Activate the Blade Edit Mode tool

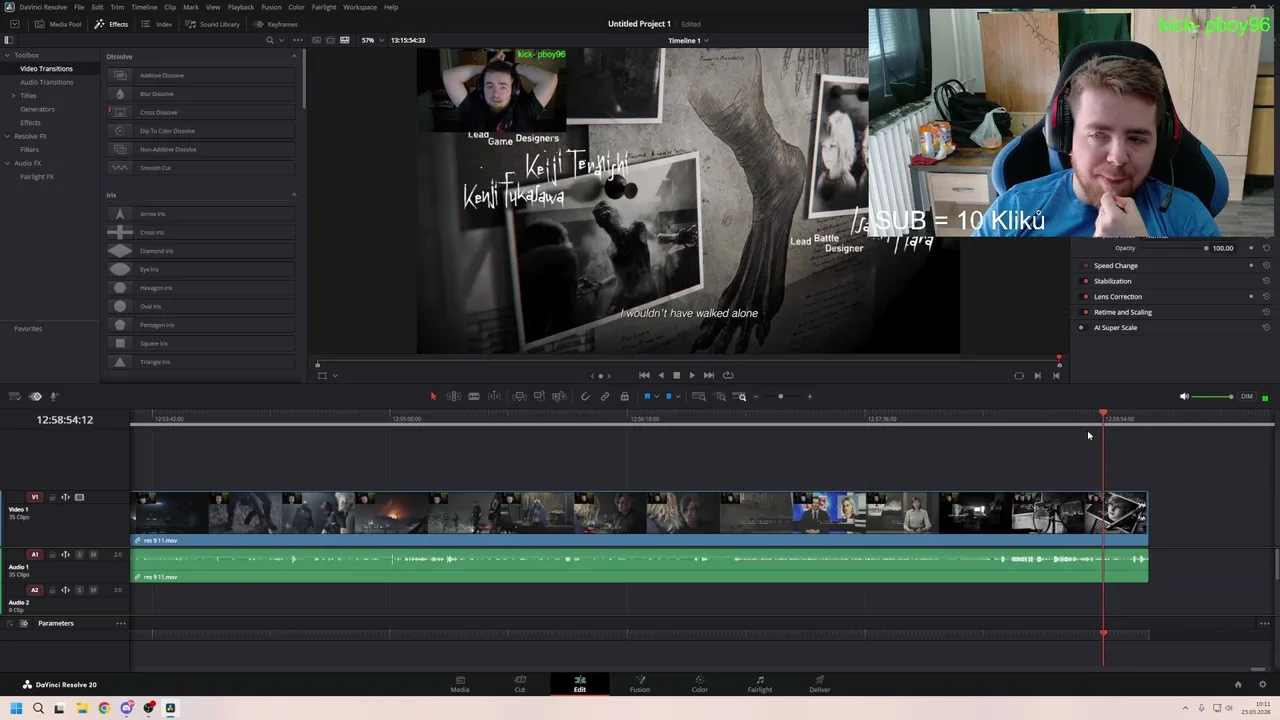pyautogui.click(x=474, y=397)
